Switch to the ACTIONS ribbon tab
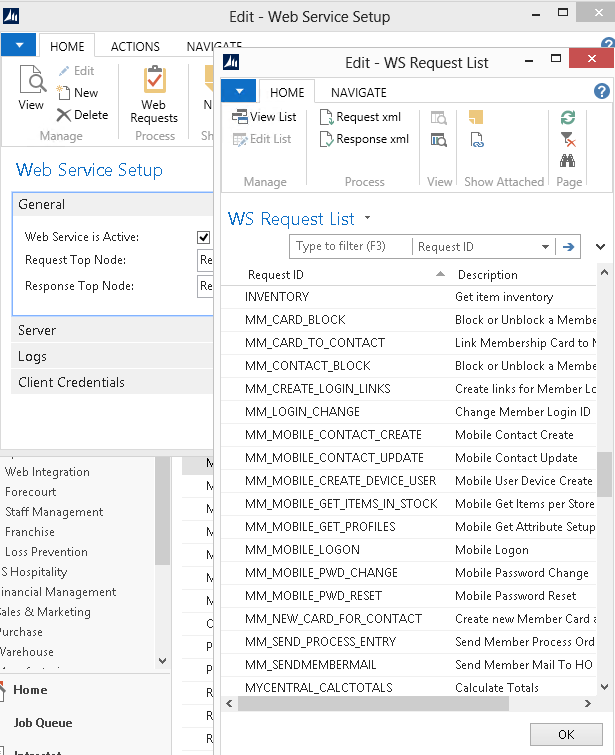Viewport: 615px width, 755px height. coord(135,46)
